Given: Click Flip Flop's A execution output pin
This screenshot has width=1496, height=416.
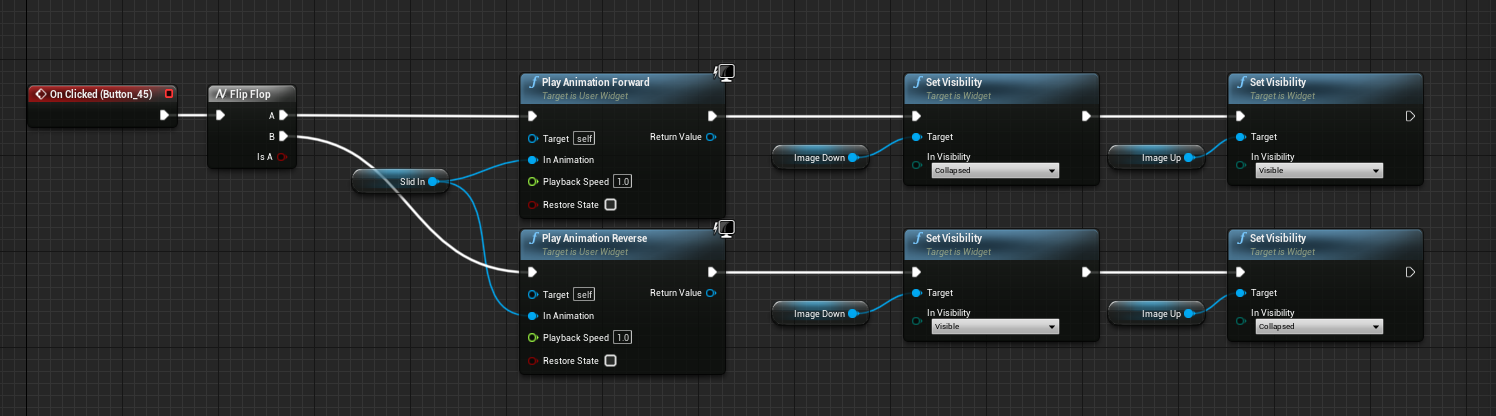Looking at the screenshot, I should point(284,116).
